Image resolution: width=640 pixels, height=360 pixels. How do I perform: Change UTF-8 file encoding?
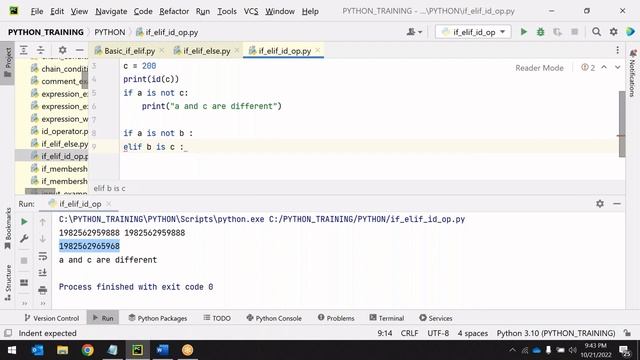coord(438,333)
